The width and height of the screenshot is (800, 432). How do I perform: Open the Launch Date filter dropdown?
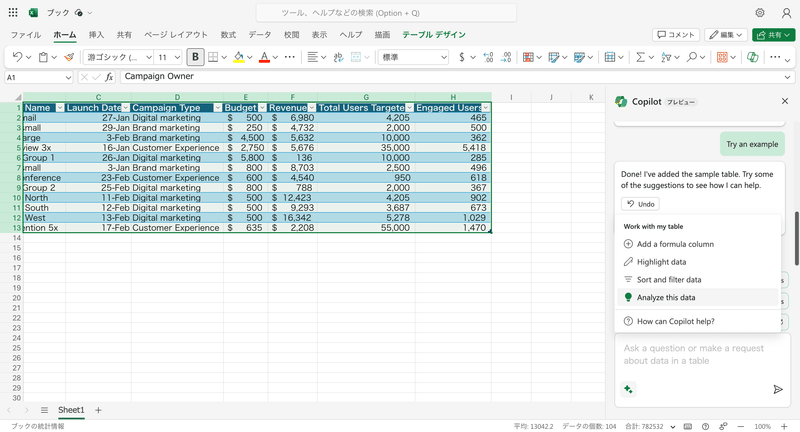tap(126, 108)
